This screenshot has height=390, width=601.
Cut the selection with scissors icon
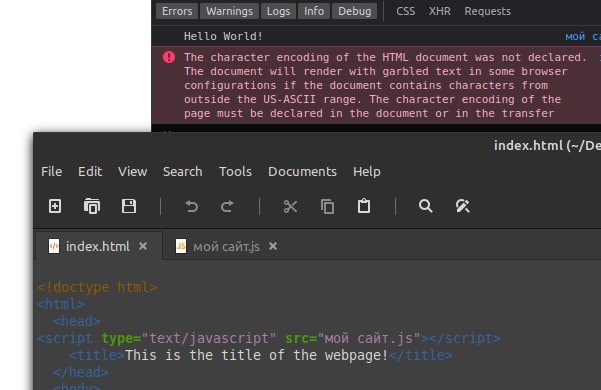pos(290,206)
